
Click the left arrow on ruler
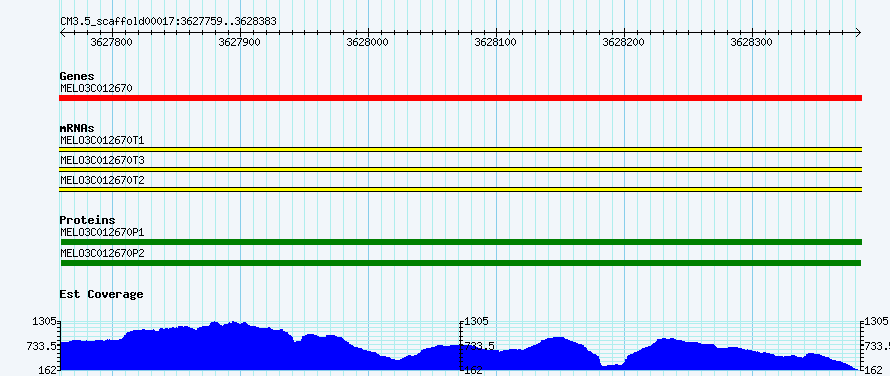(64, 32)
